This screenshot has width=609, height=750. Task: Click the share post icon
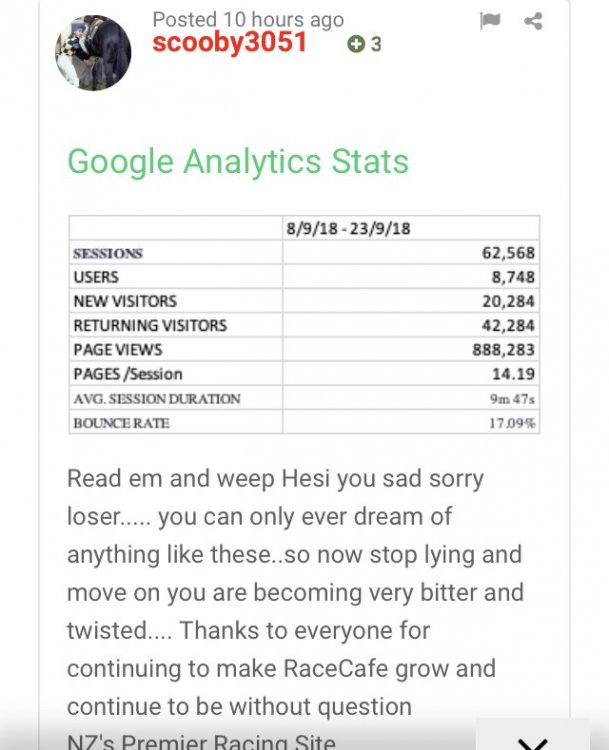tap(533, 21)
